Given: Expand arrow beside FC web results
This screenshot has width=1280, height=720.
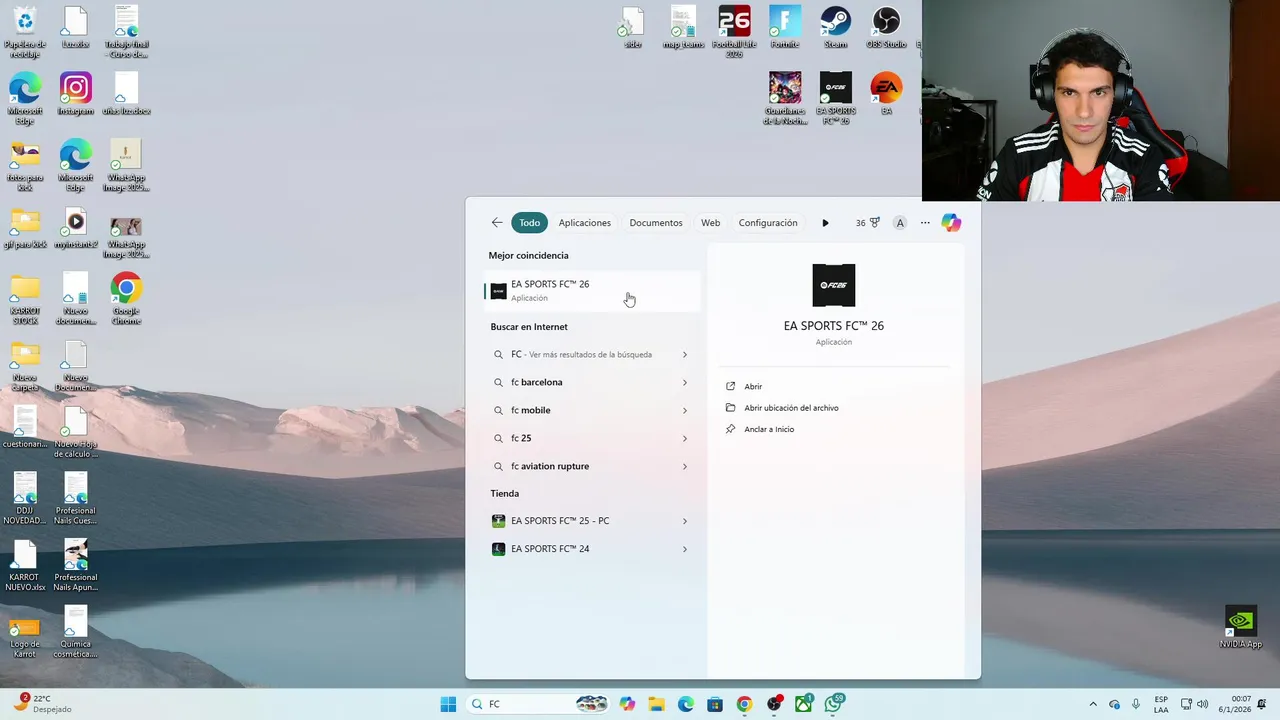Looking at the screenshot, I should coord(685,354).
